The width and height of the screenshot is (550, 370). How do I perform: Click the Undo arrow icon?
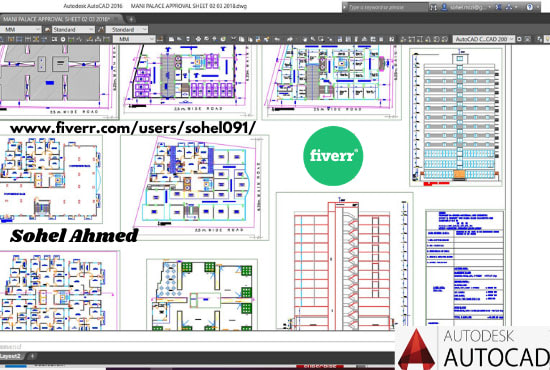[x=277, y=39]
